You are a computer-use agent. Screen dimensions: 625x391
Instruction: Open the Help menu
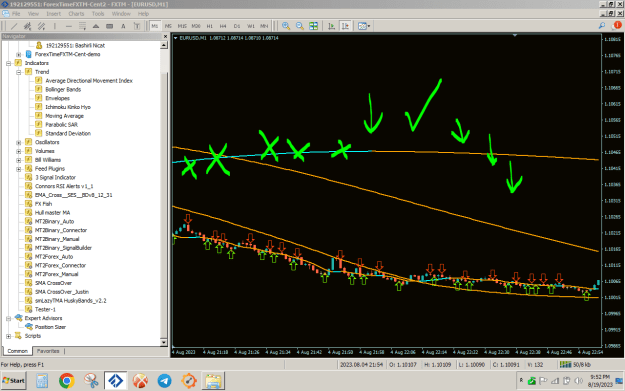143,14
